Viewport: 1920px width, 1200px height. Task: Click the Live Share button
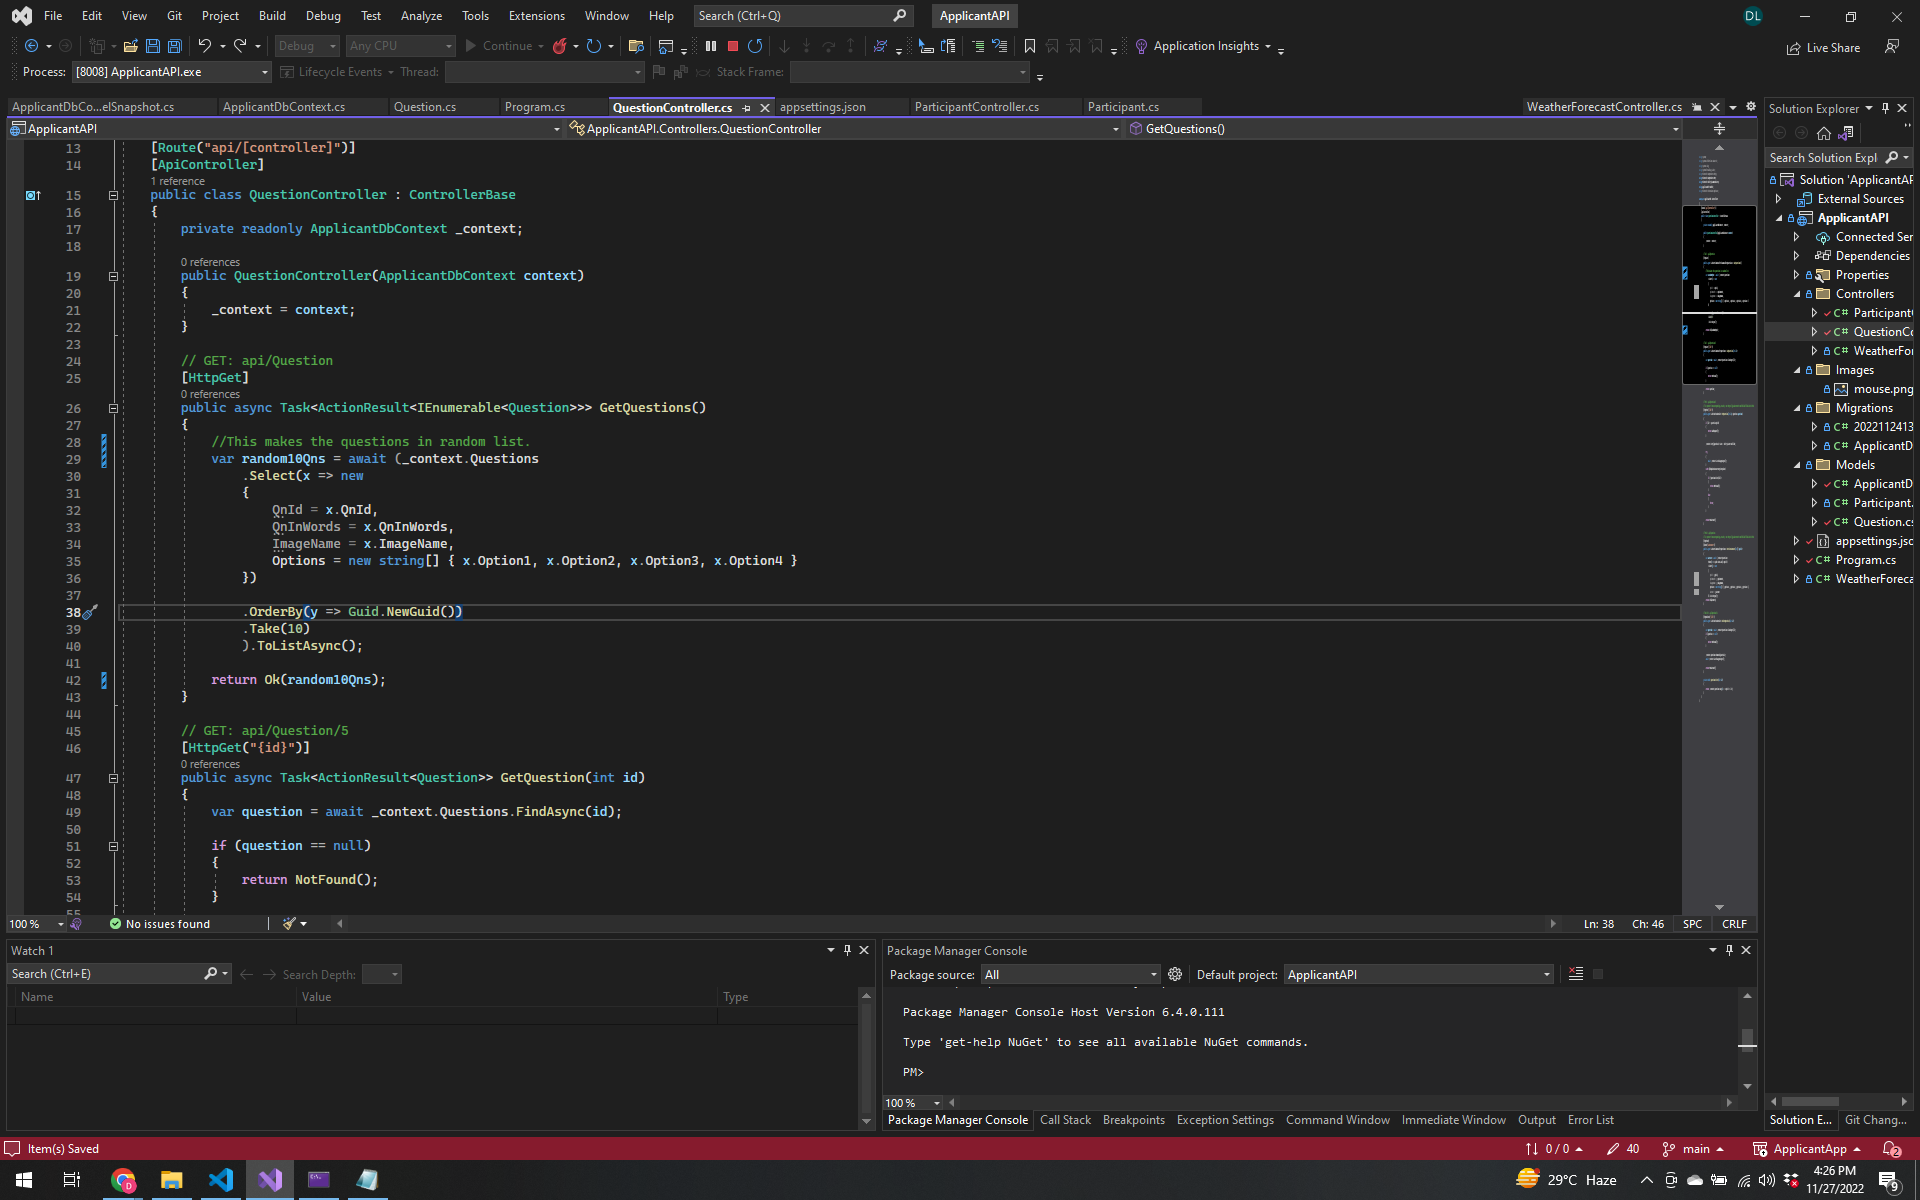tap(1823, 47)
